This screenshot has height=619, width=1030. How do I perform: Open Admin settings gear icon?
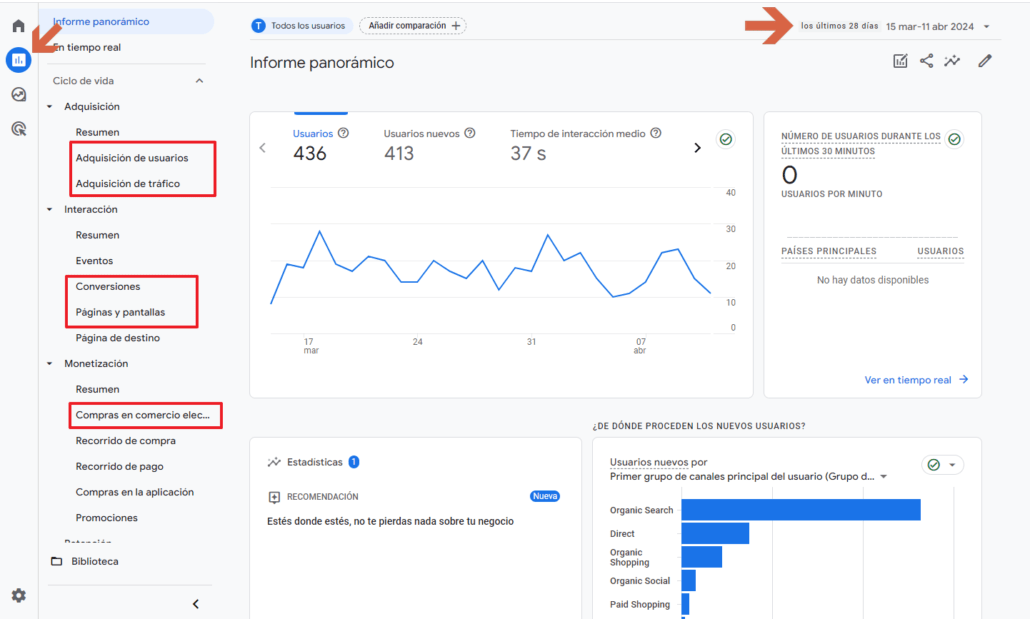[x=18, y=596]
